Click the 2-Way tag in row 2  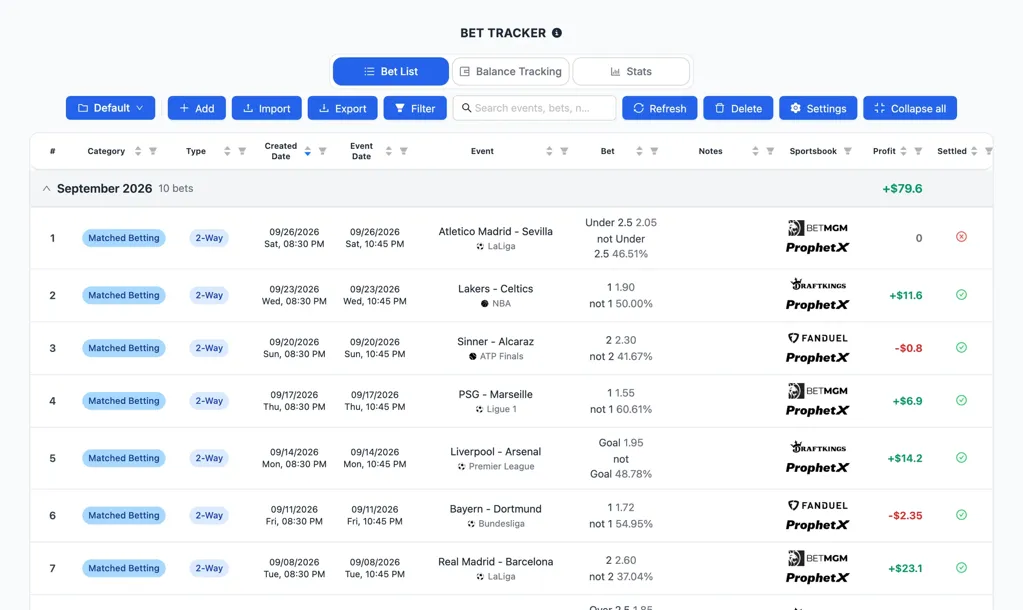[x=209, y=295]
